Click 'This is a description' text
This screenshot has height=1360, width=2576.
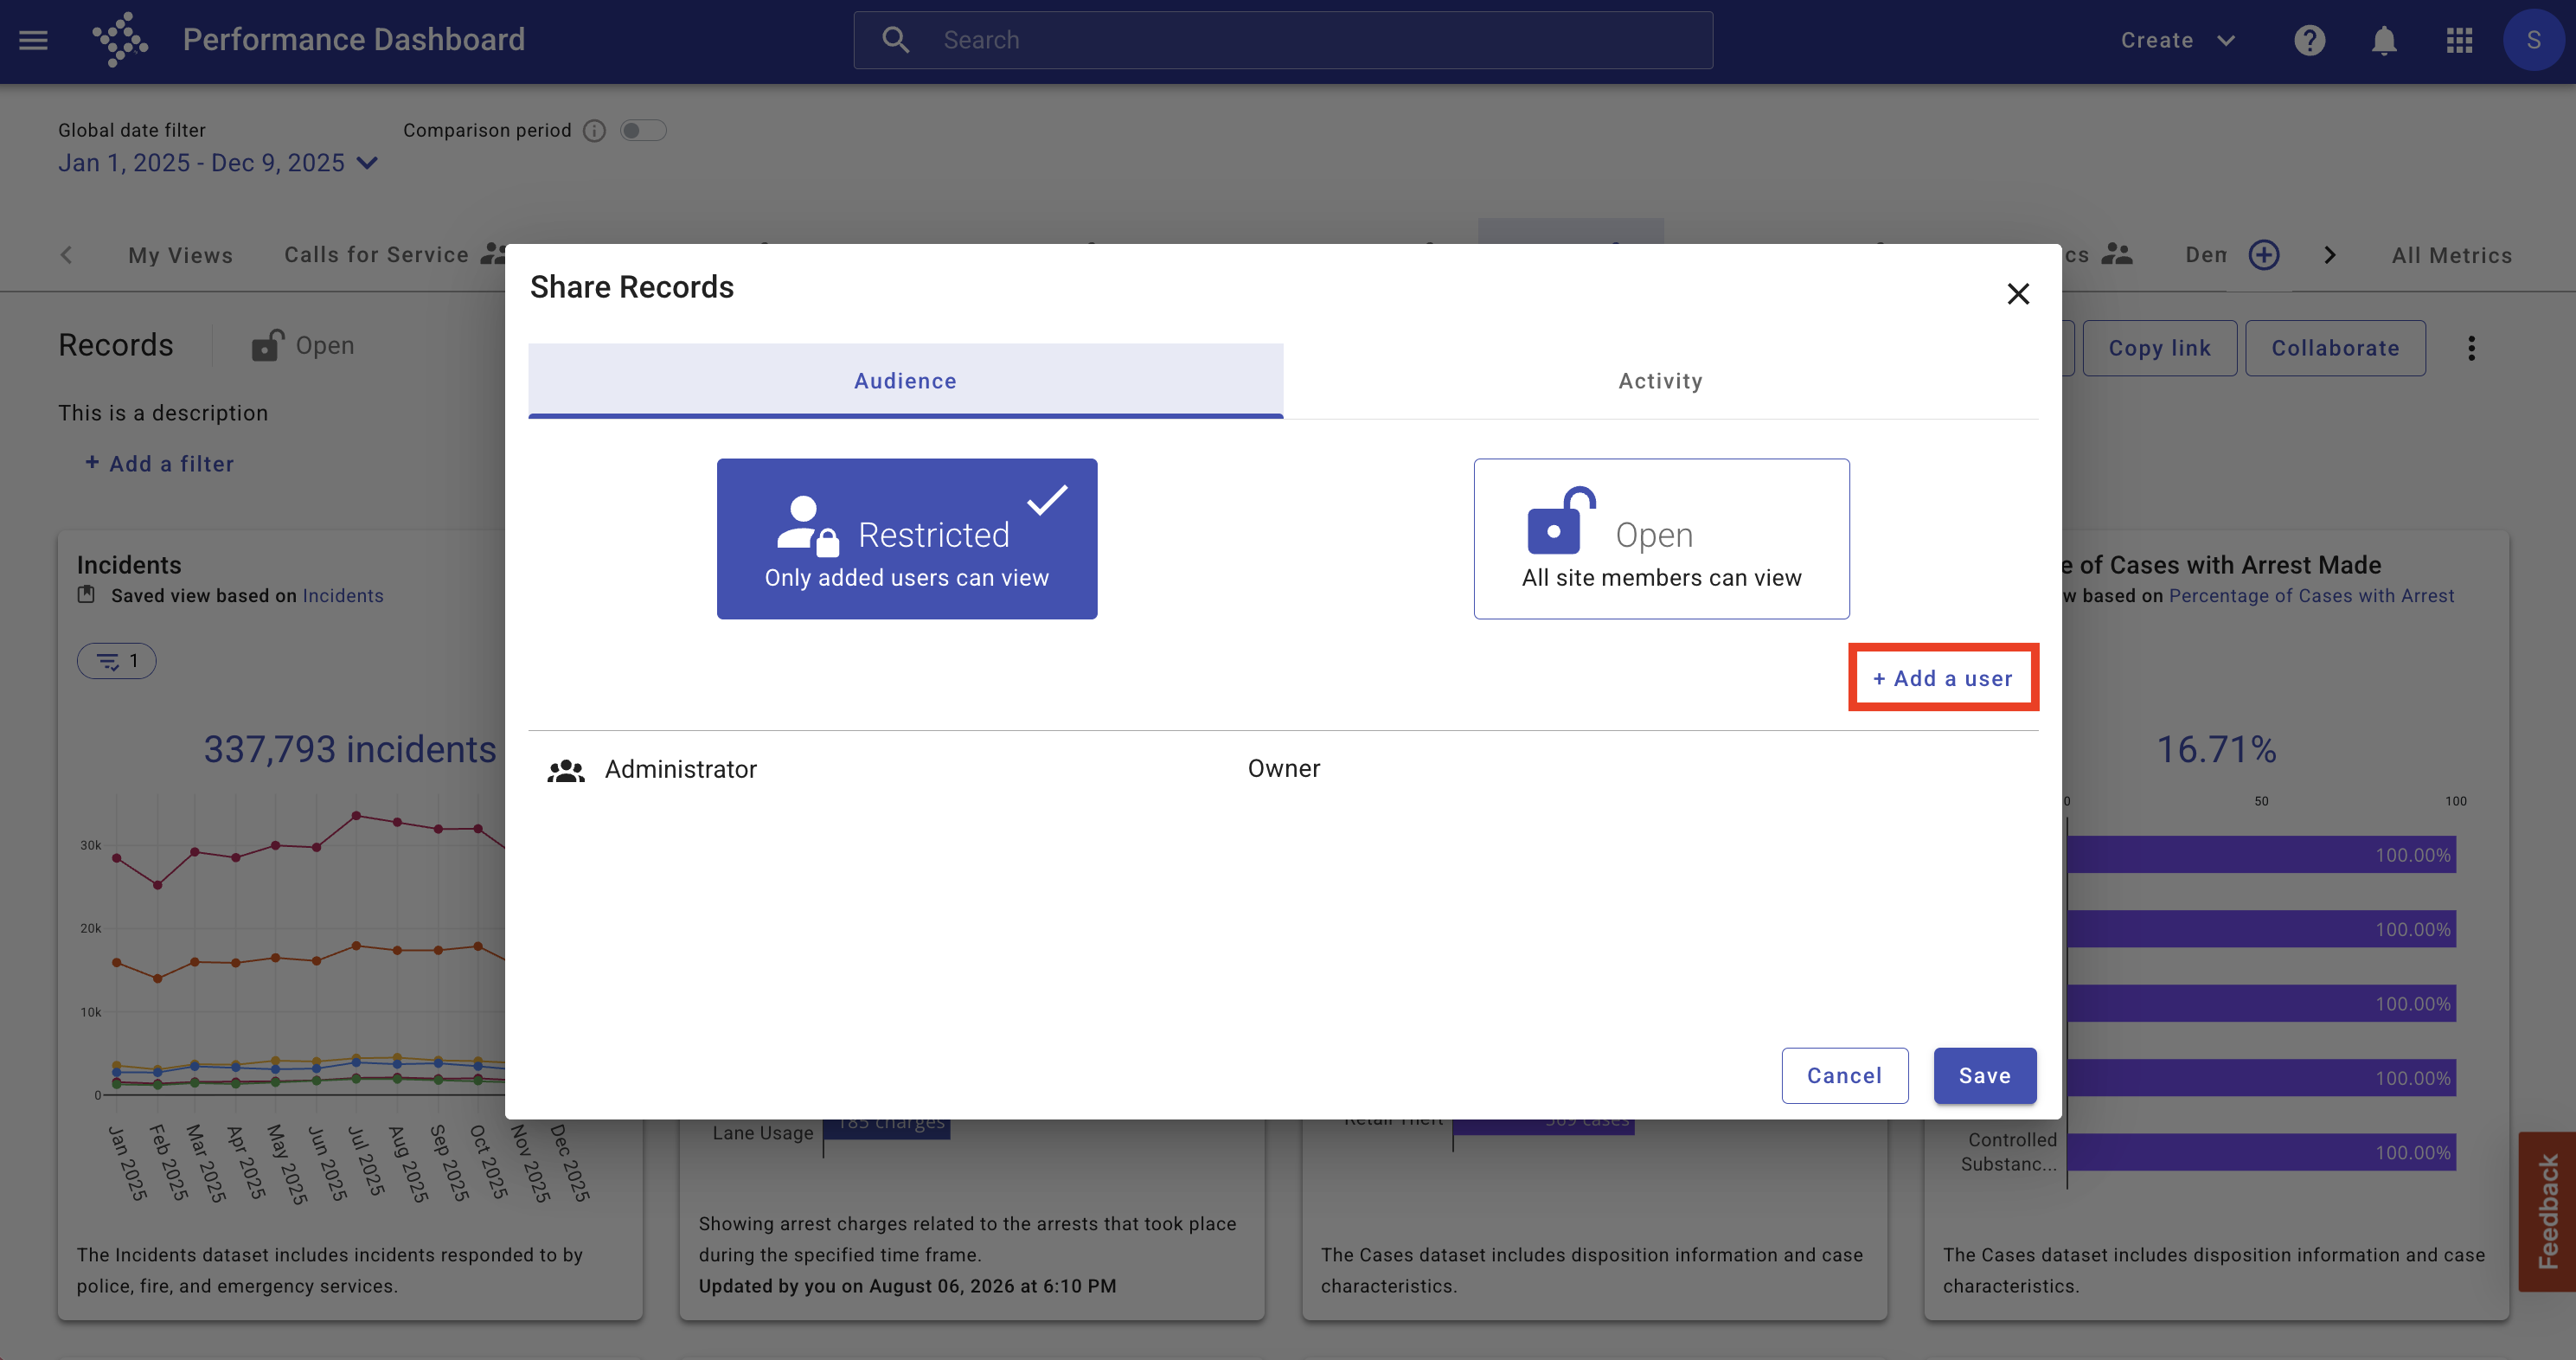(163, 413)
